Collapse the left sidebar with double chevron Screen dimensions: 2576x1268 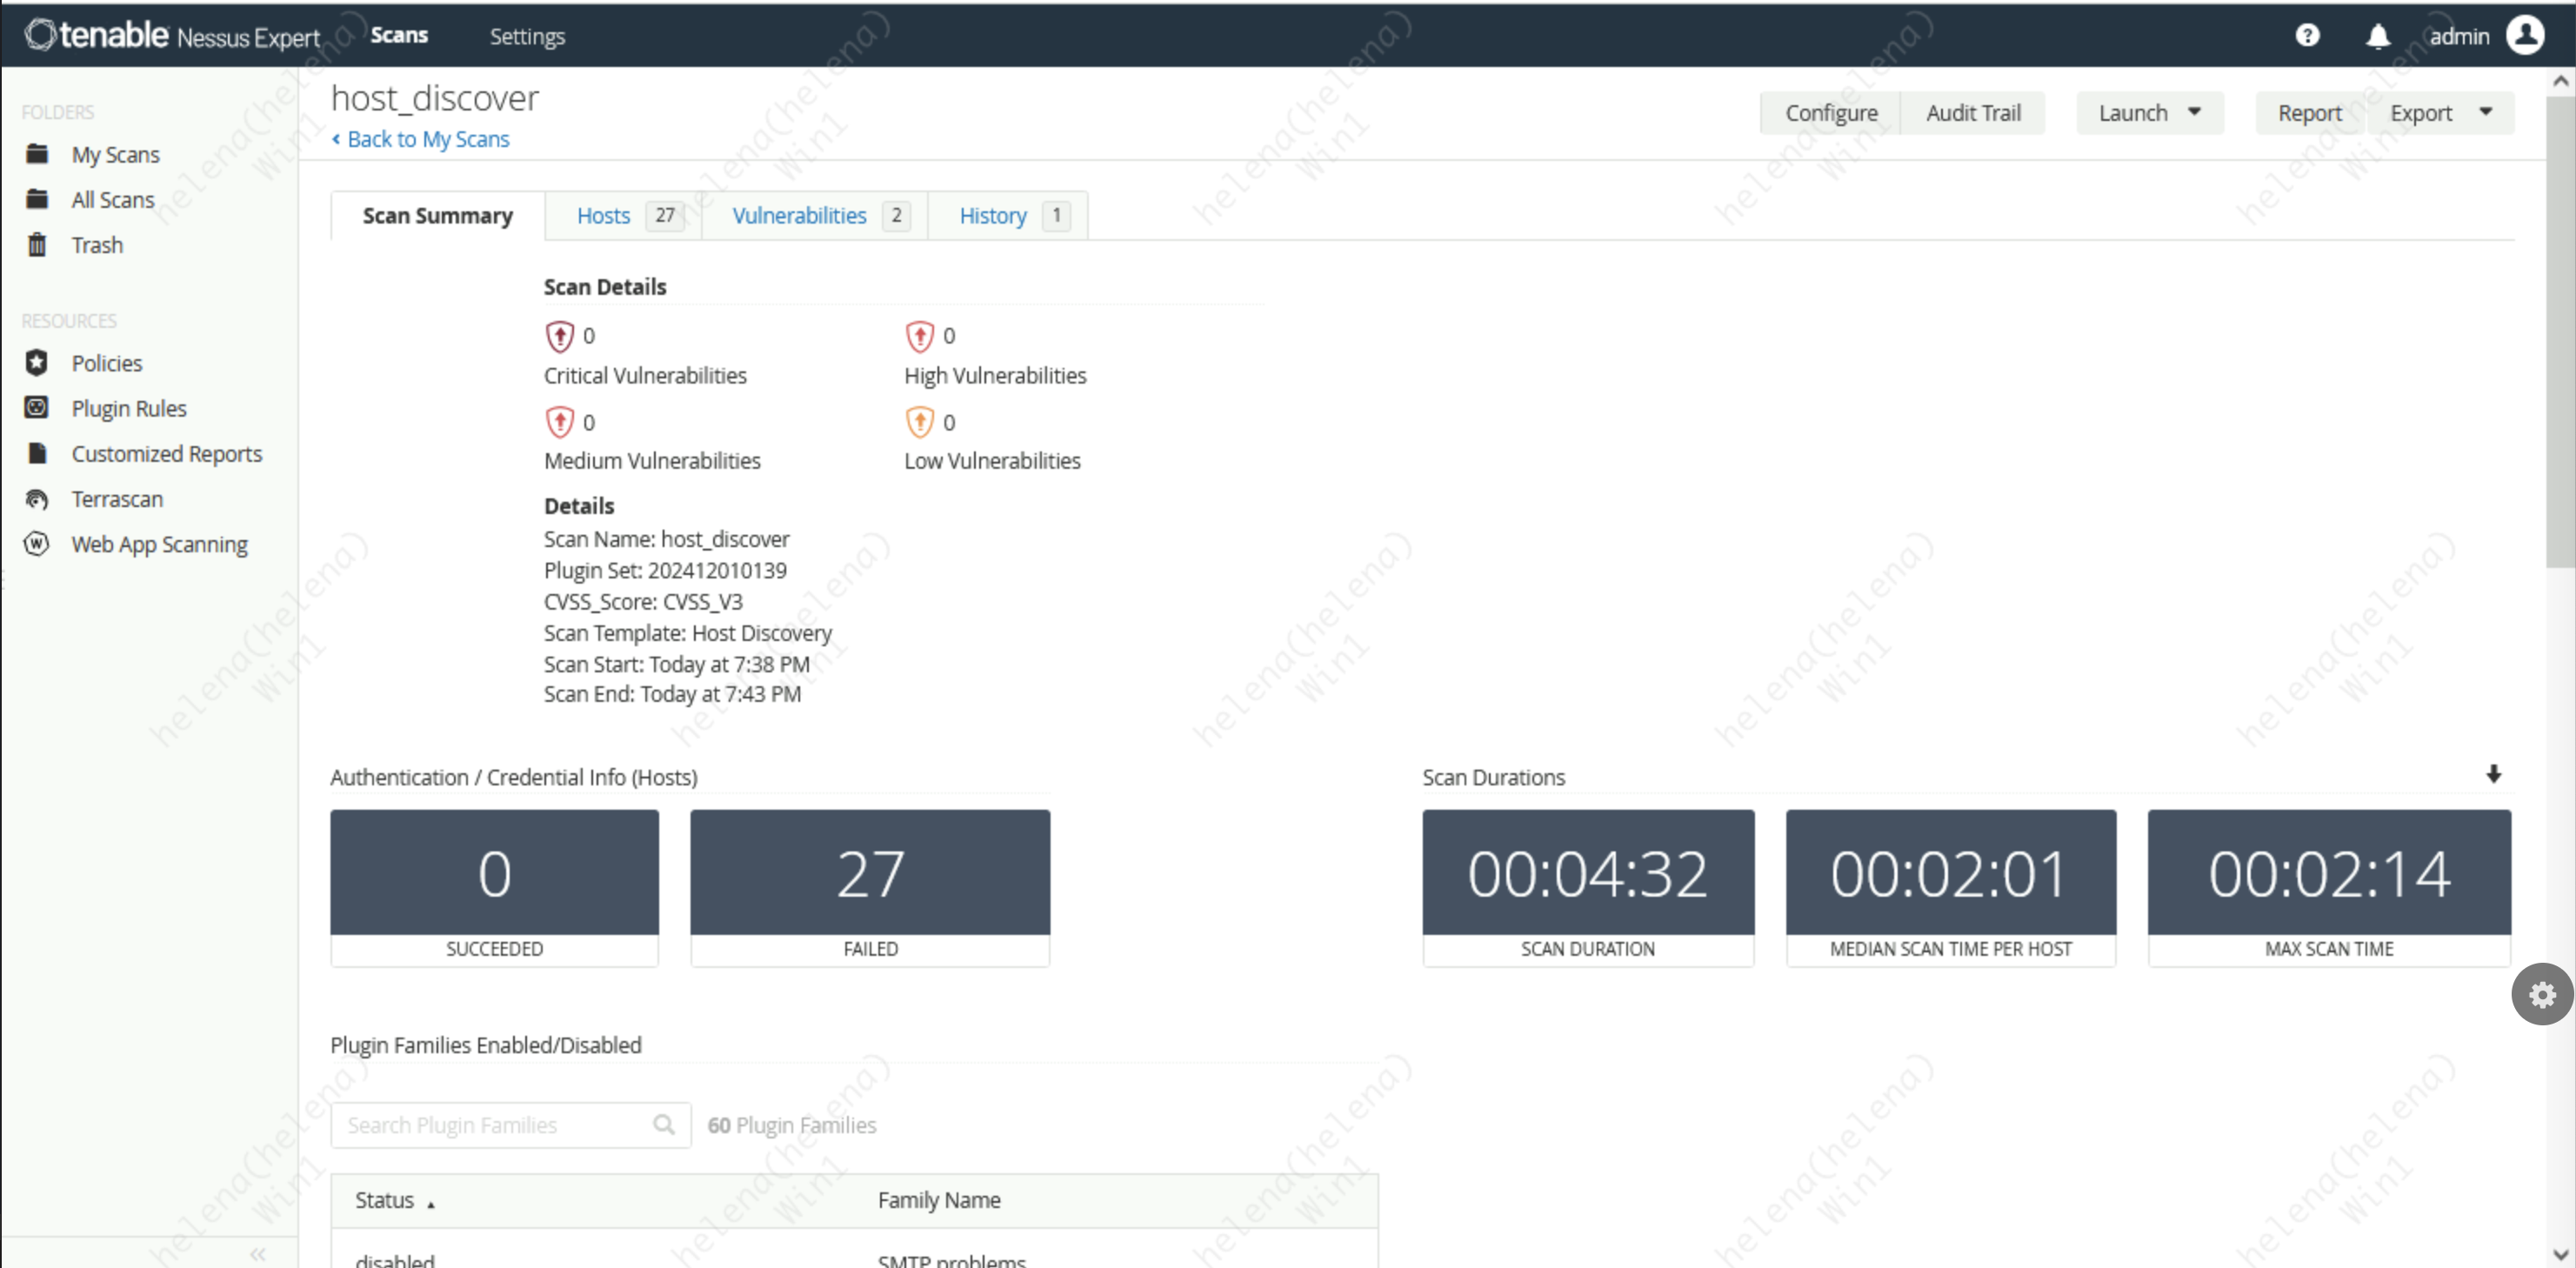(258, 1253)
